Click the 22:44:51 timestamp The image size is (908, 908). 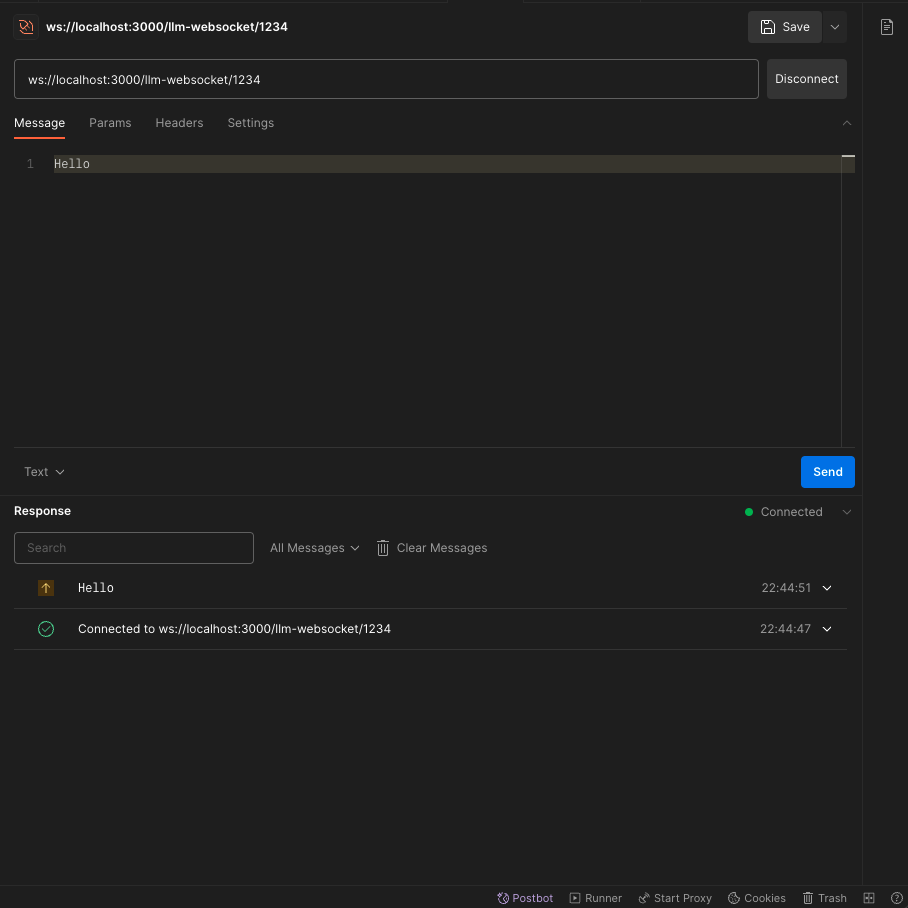pyautogui.click(x=786, y=588)
